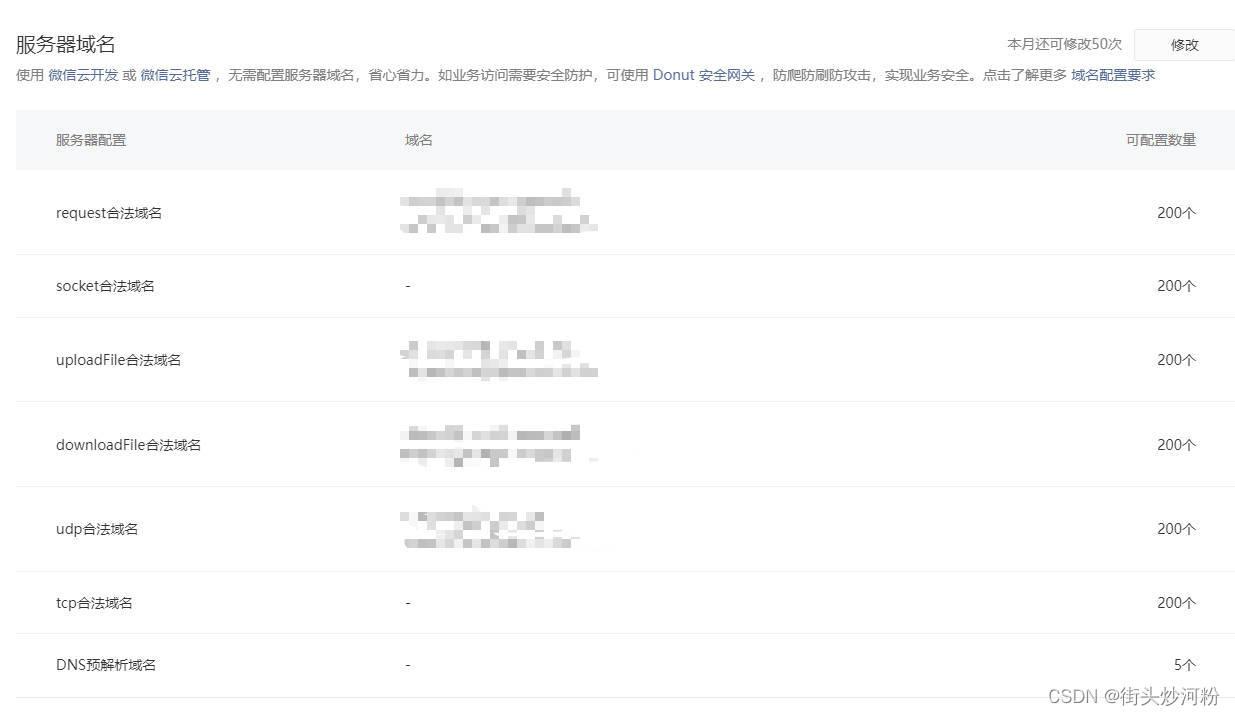The image size is (1235, 716).
Task: Open the 微信云托管 link
Action: (175, 75)
